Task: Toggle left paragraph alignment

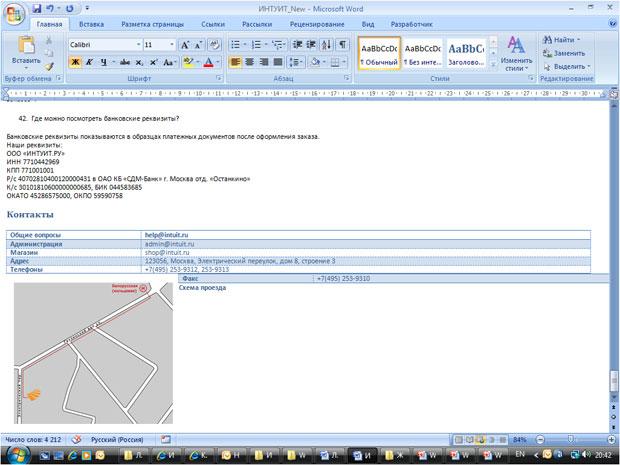Action: coord(235,62)
